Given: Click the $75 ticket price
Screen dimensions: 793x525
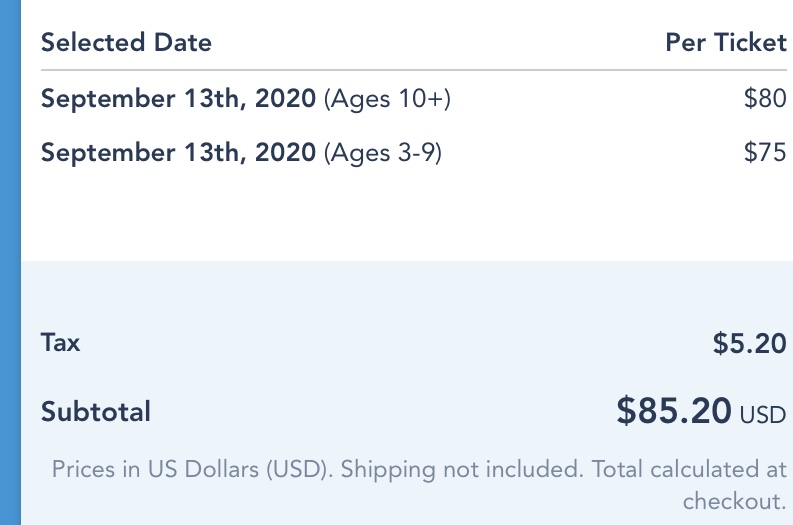Looking at the screenshot, I should coord(765,153).
